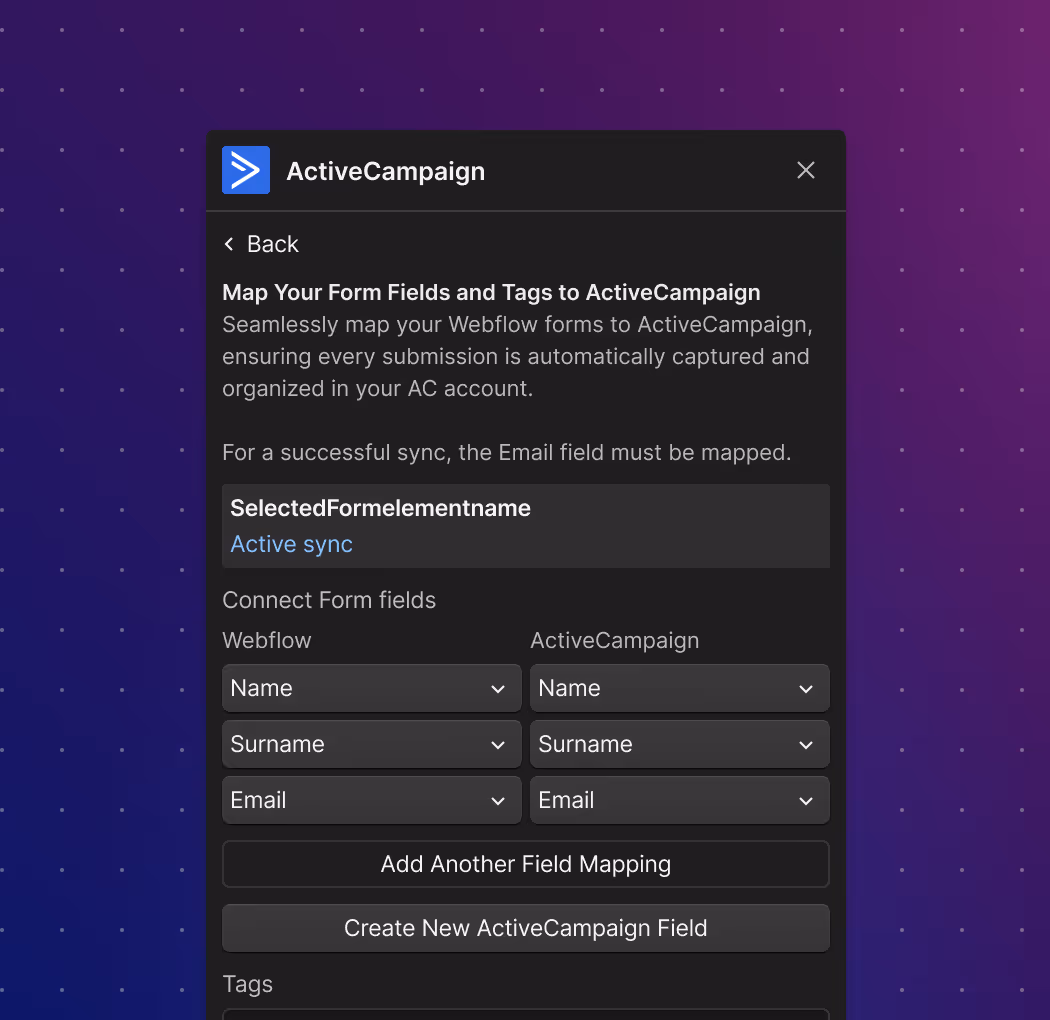This screenshot has height=1020, width=1050.
Task: Click Create New ActiveCampaign Field button
Action: tap(526, 928)
